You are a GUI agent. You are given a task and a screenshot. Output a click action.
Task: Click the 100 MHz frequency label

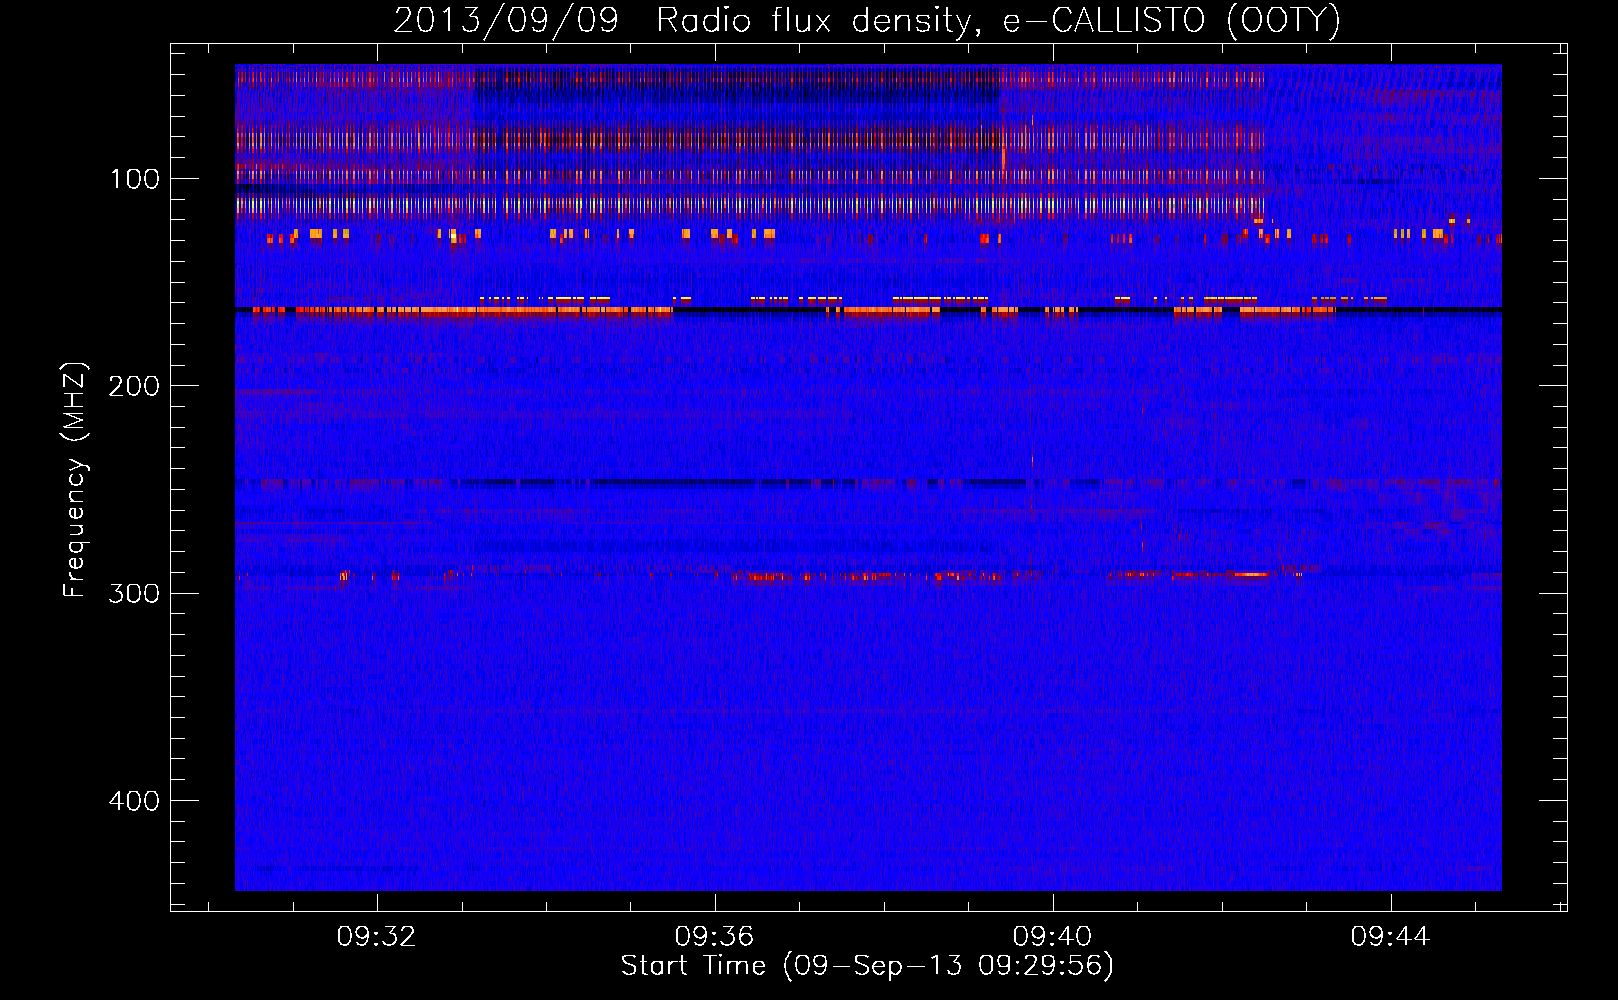[x=135, y=179]
